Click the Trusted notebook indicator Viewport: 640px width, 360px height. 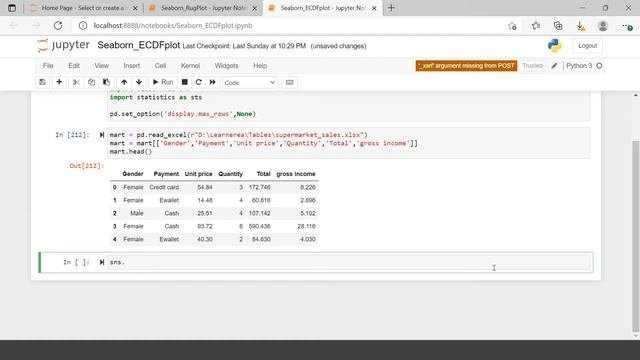tap(532, 66)
